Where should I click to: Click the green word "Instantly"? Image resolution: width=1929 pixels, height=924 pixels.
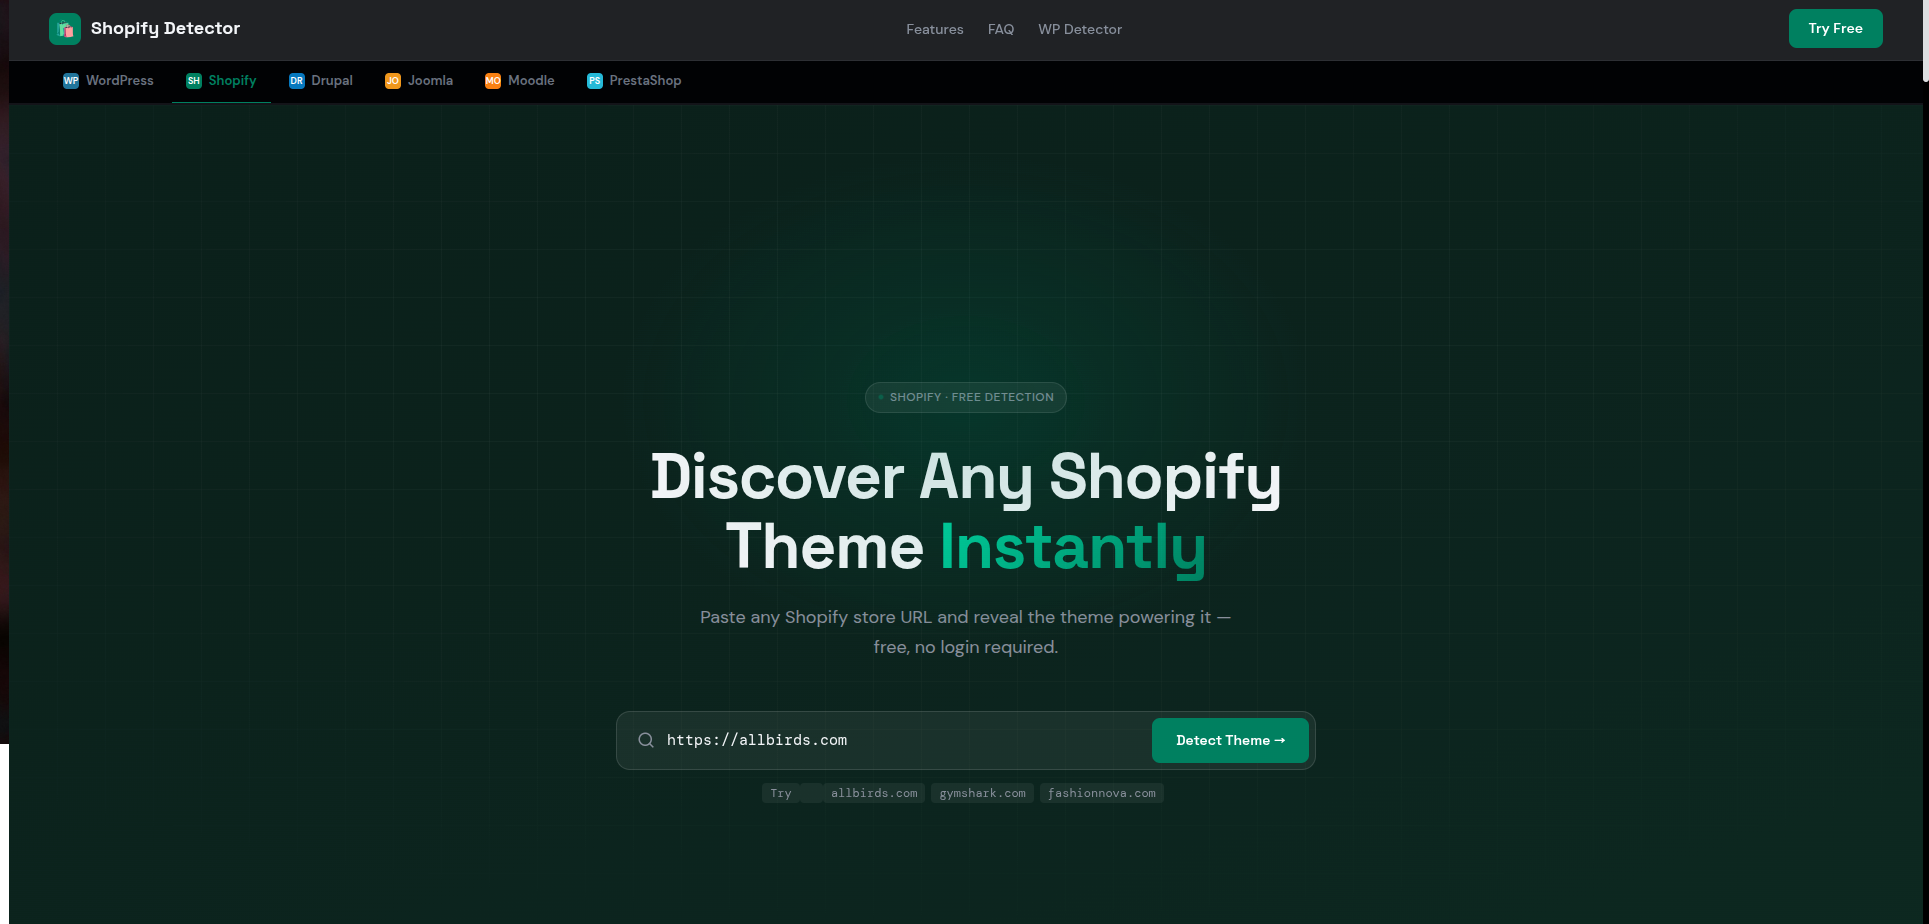click(x=1073, y=548)
